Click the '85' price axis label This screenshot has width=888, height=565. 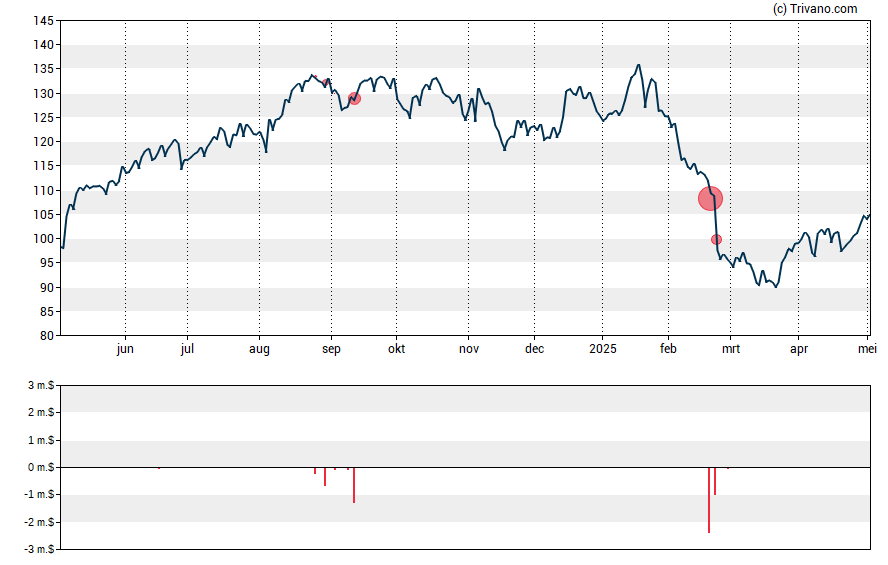pyautogui.click(x=47, y=312)
